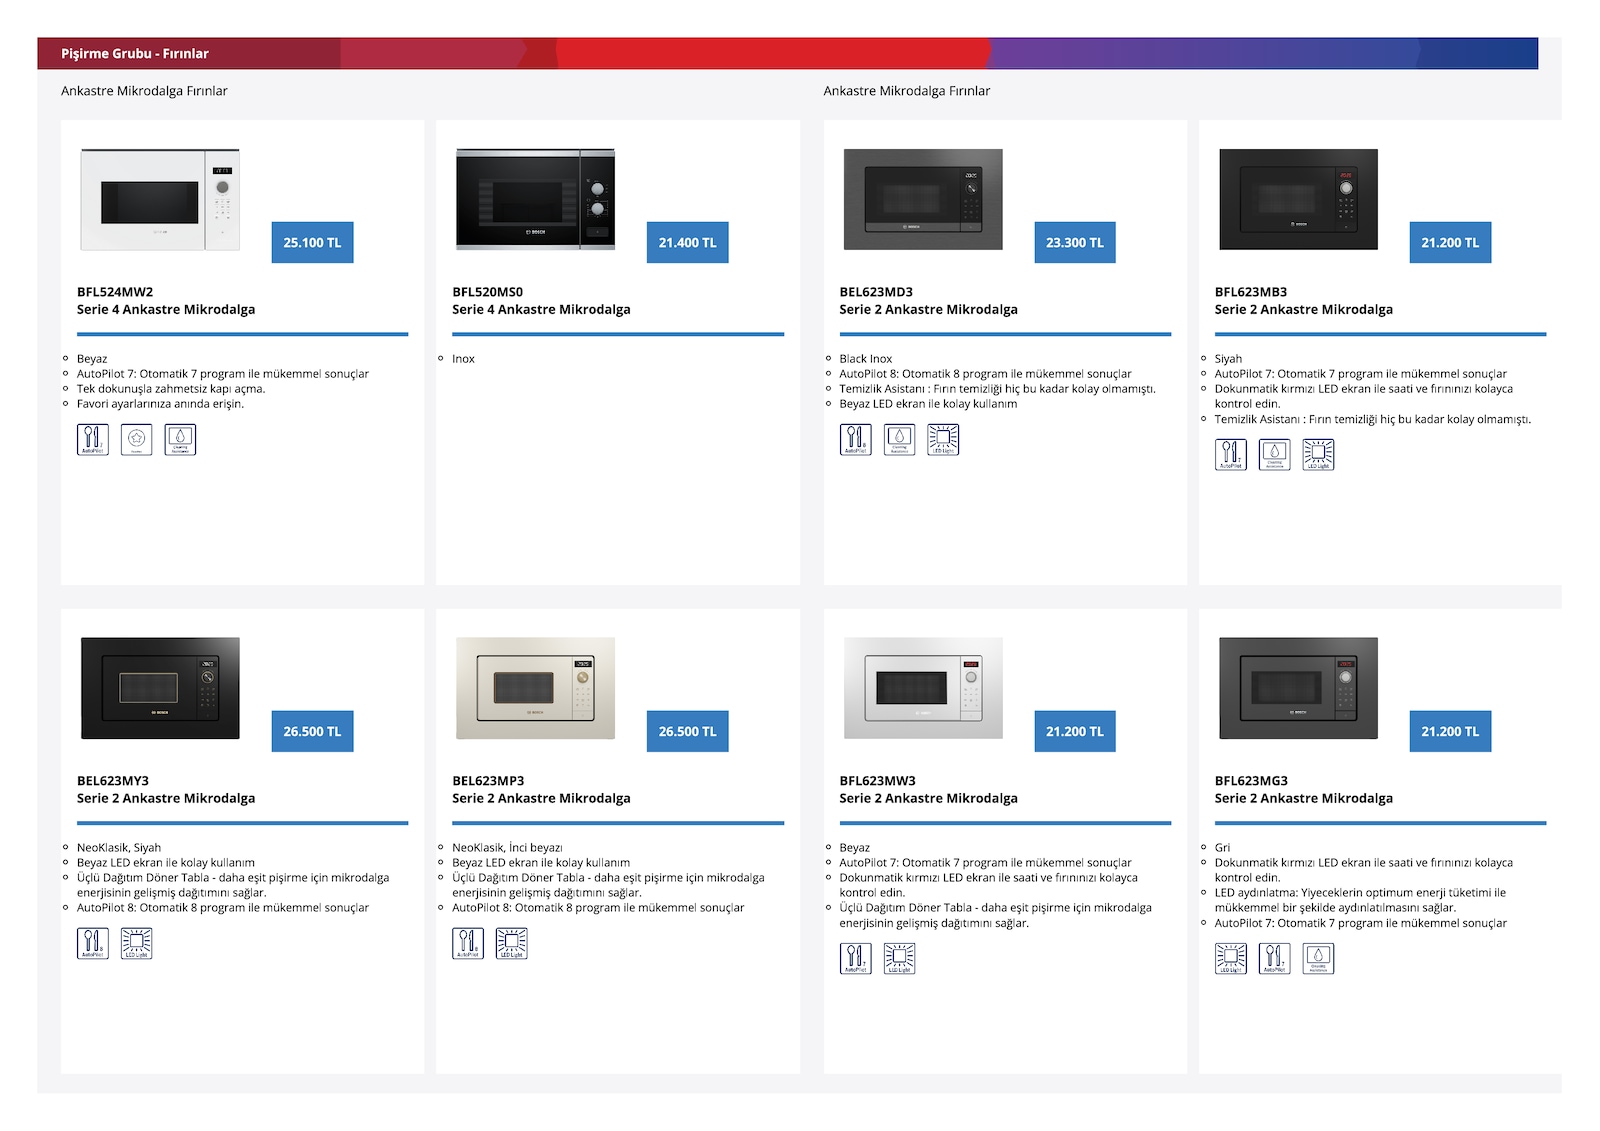Click the Favorites star icon under BFL524MW2
The image size is (1600, 1131).
137,440
